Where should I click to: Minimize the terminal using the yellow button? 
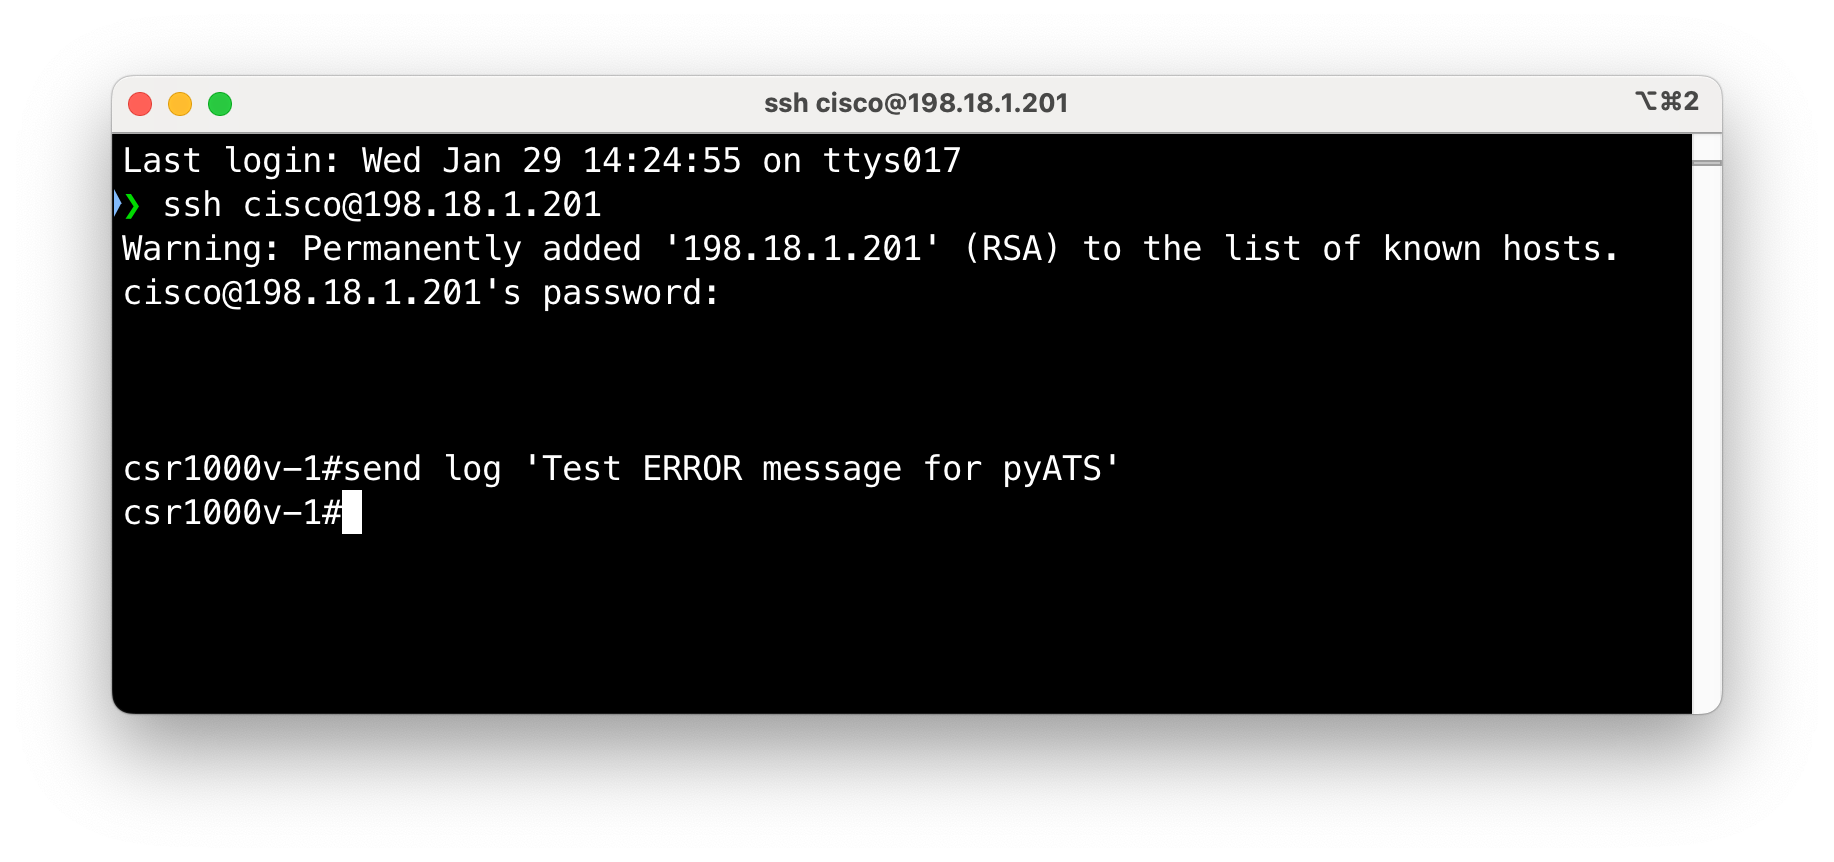tap(180, 104)
